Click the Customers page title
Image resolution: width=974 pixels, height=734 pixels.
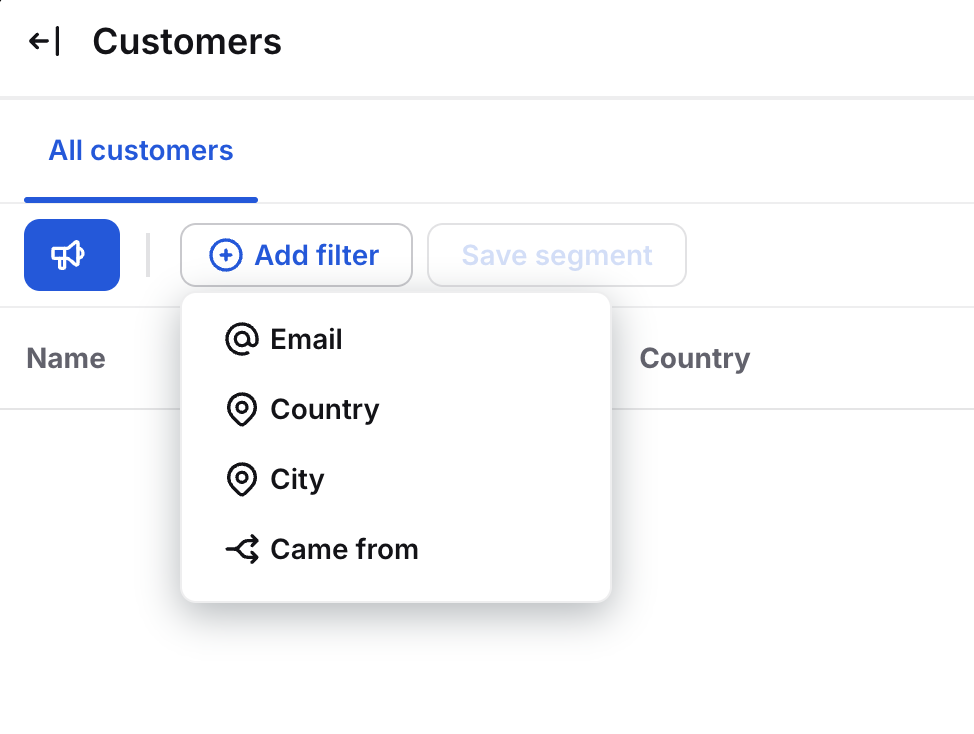[187, 42]
